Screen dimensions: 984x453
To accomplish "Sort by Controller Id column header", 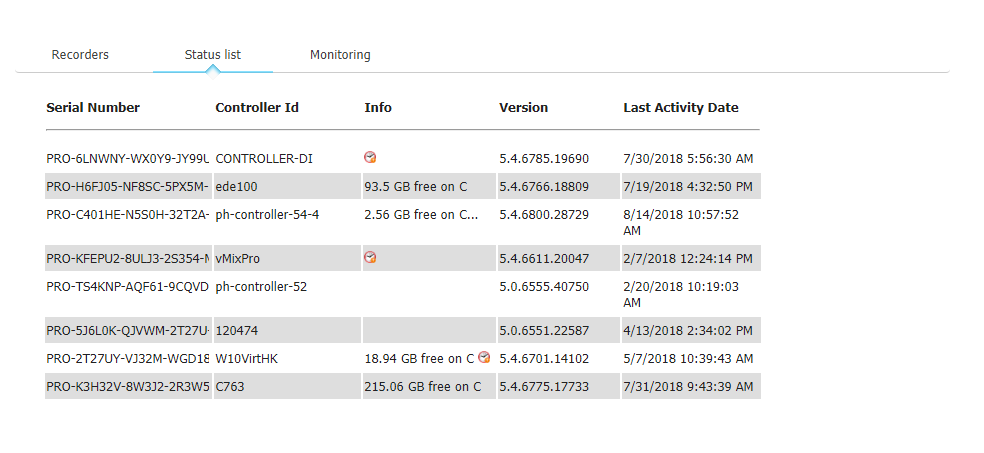I will pos(257,107).
